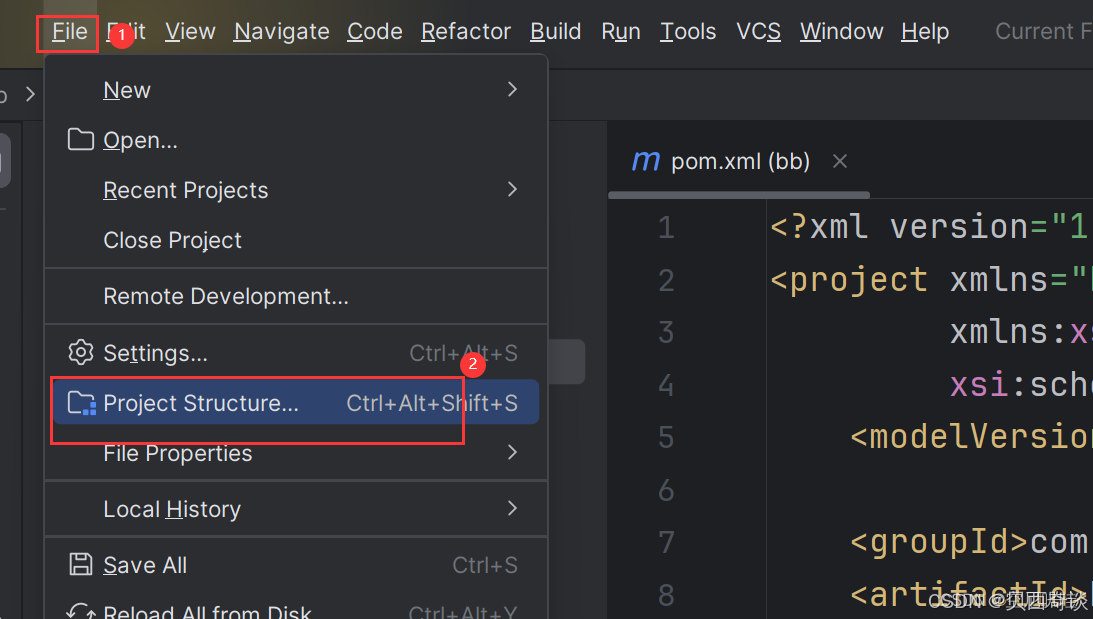Choose Reload All from Disk

296,610
